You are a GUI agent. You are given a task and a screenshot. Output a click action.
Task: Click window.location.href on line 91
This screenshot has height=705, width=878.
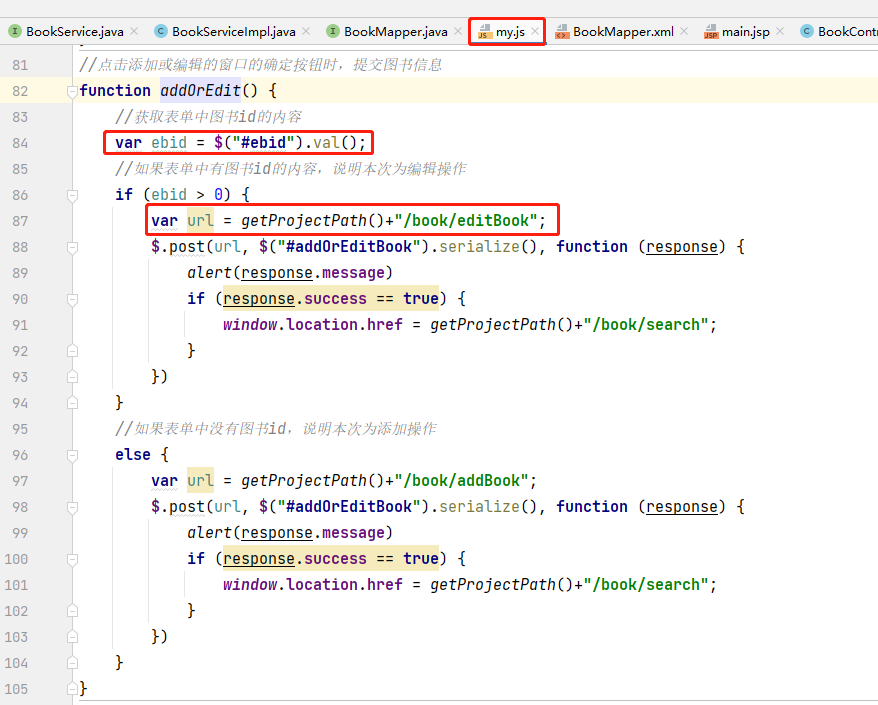[312, 325]
